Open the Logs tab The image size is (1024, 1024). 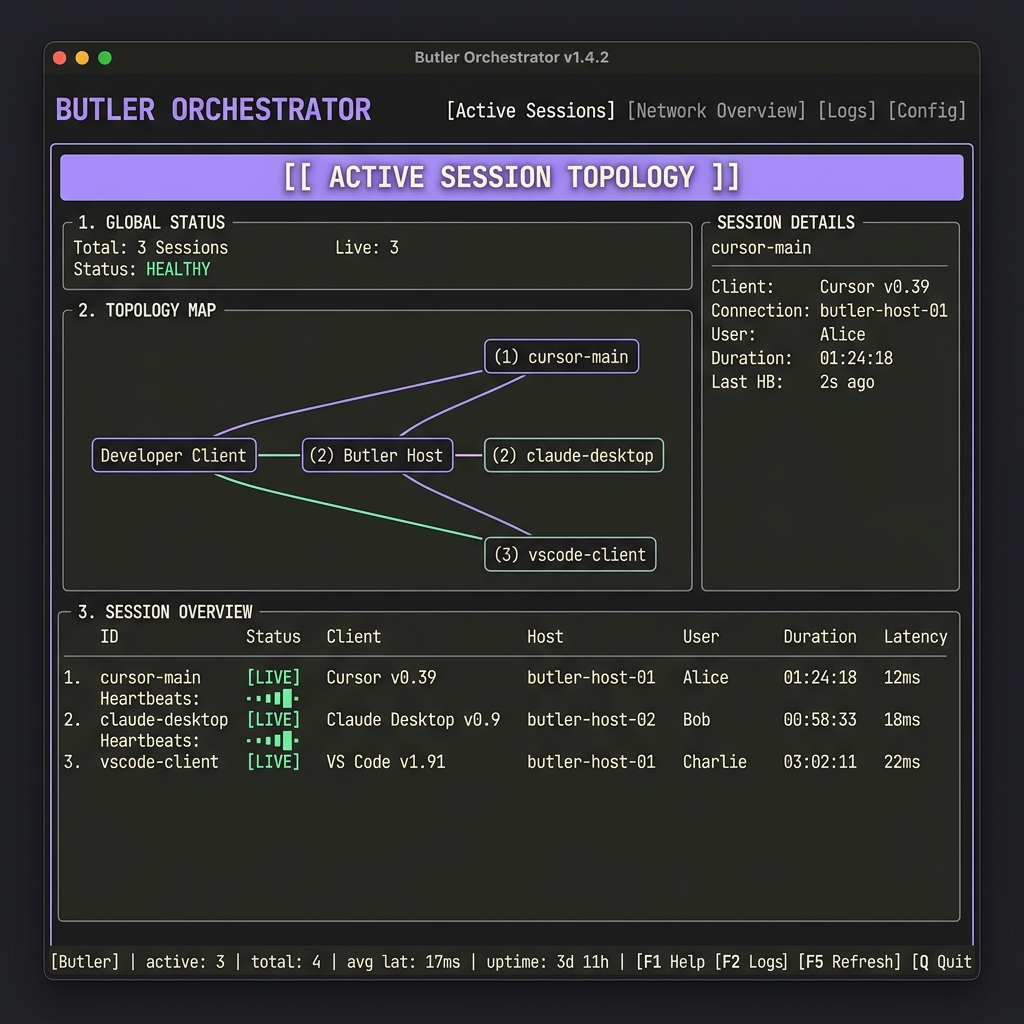(x=846, y=110)
